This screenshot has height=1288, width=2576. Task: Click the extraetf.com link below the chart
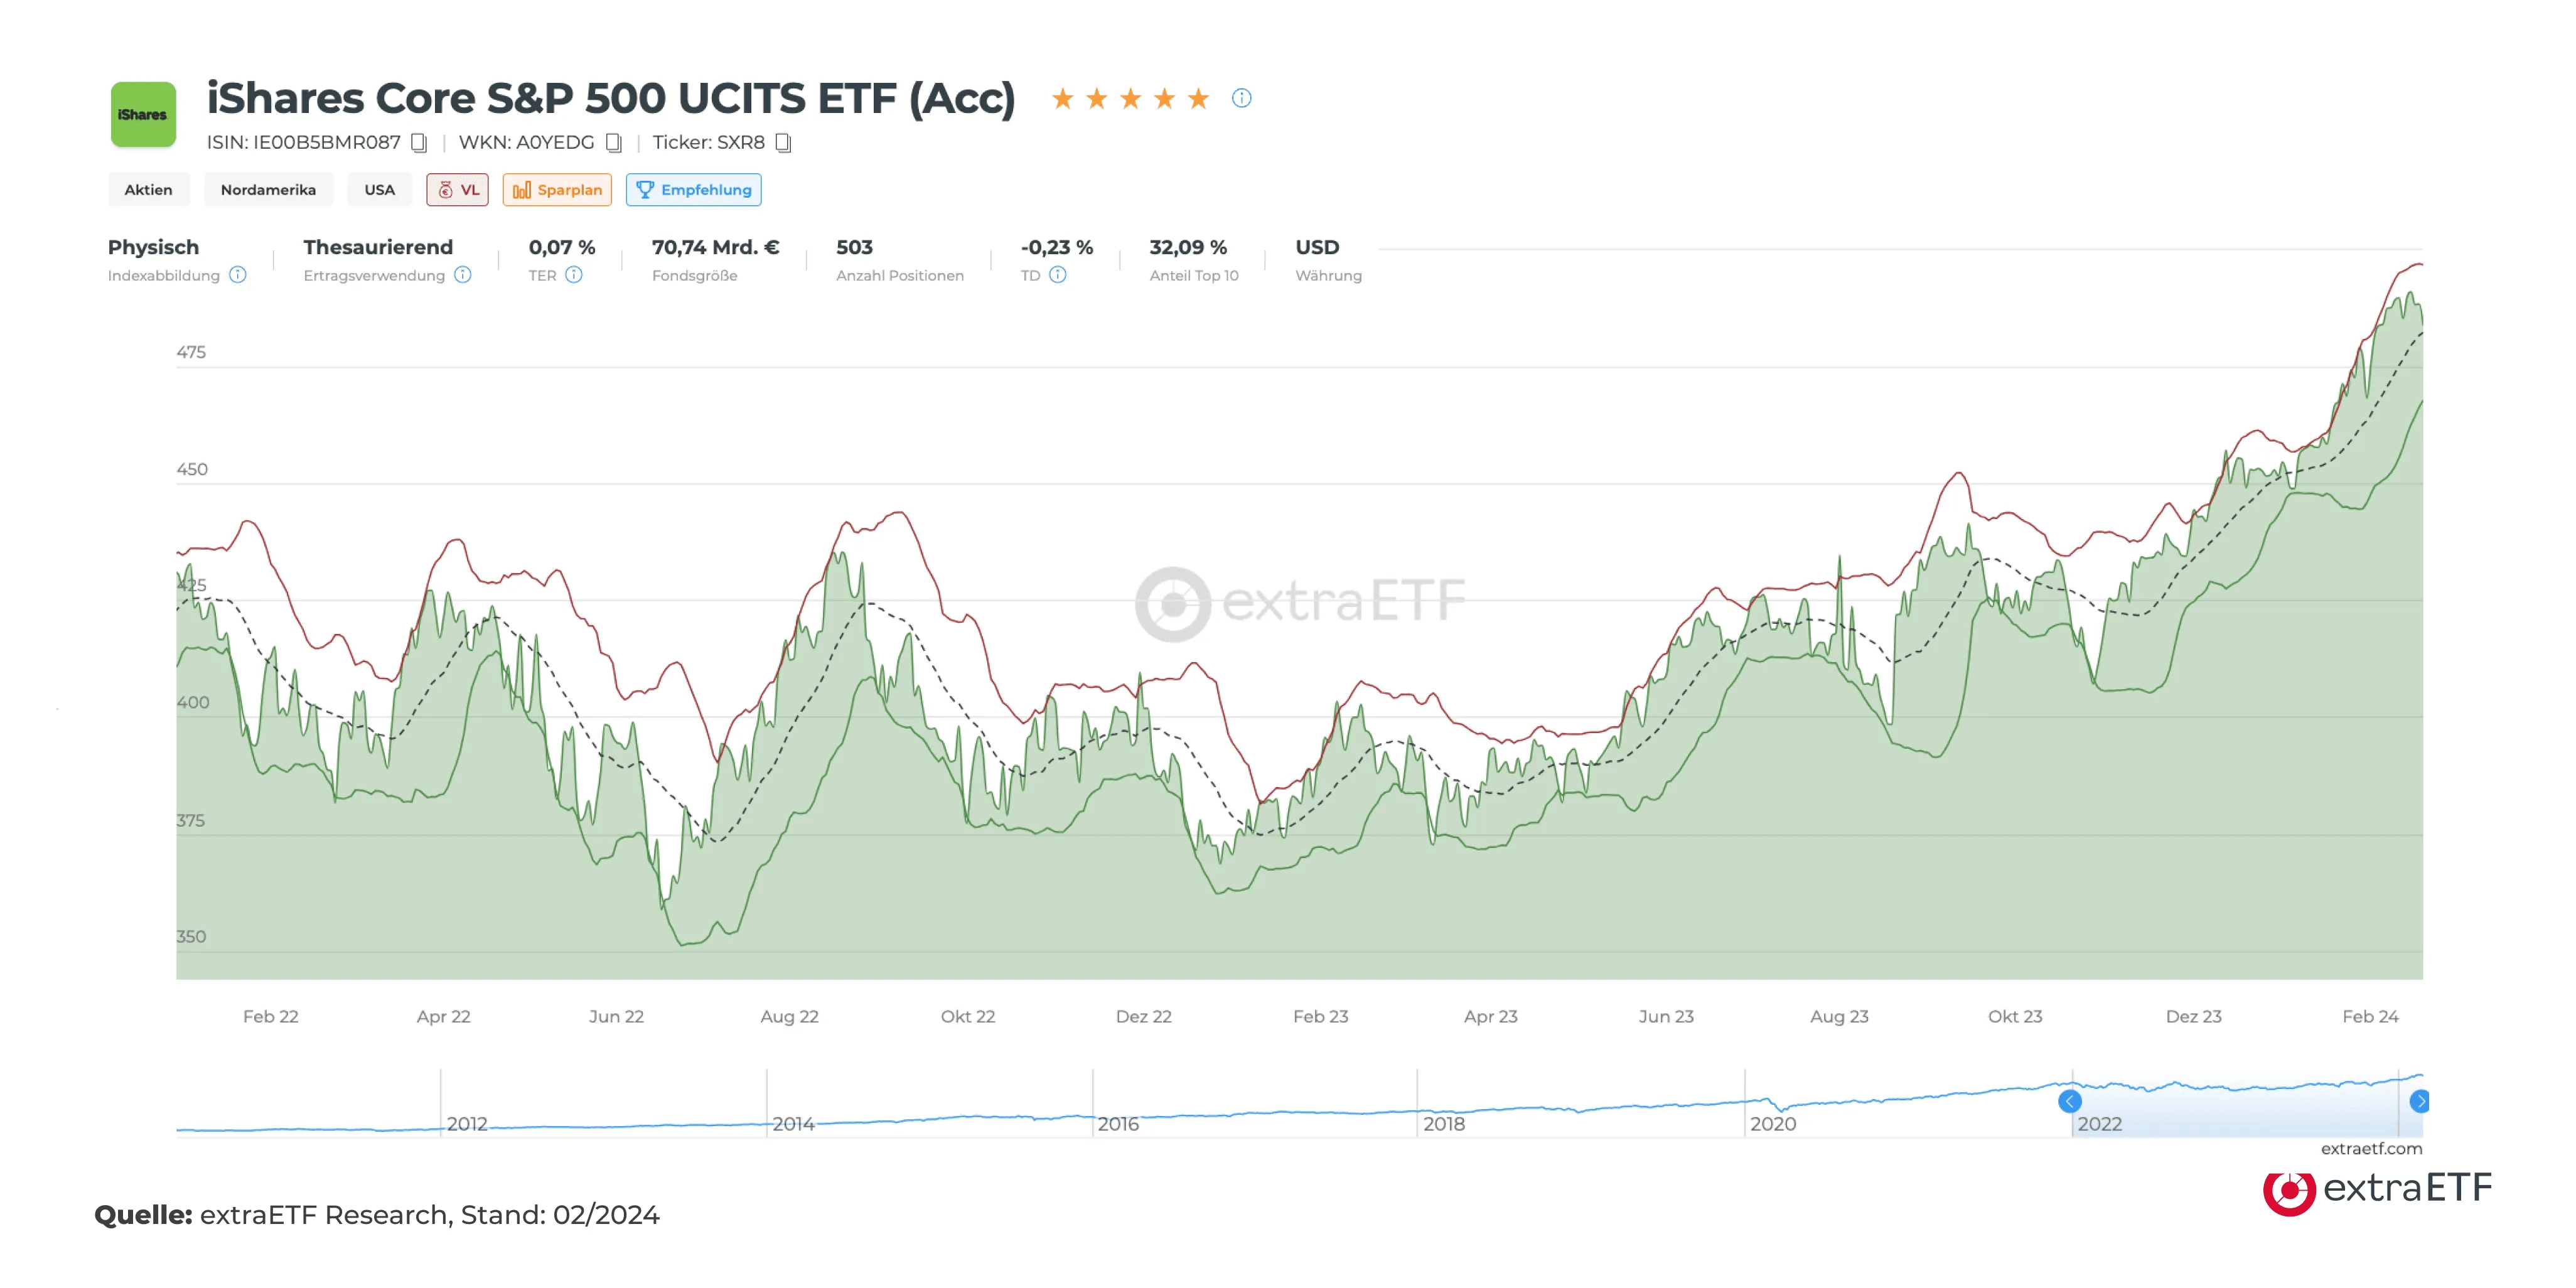2371,1149
